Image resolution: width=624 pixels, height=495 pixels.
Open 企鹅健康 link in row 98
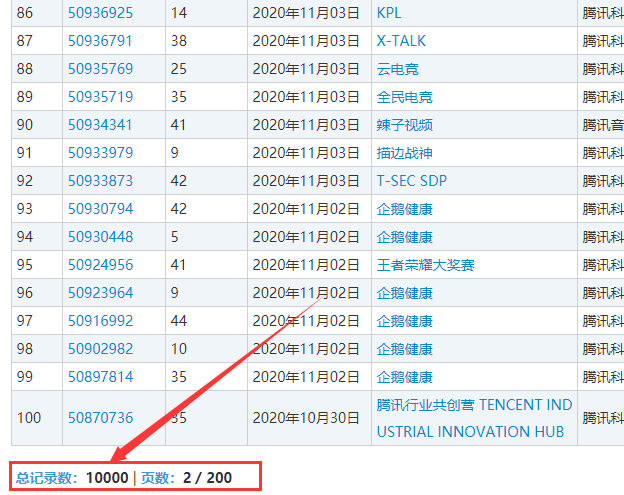click(x=404, y=349)
